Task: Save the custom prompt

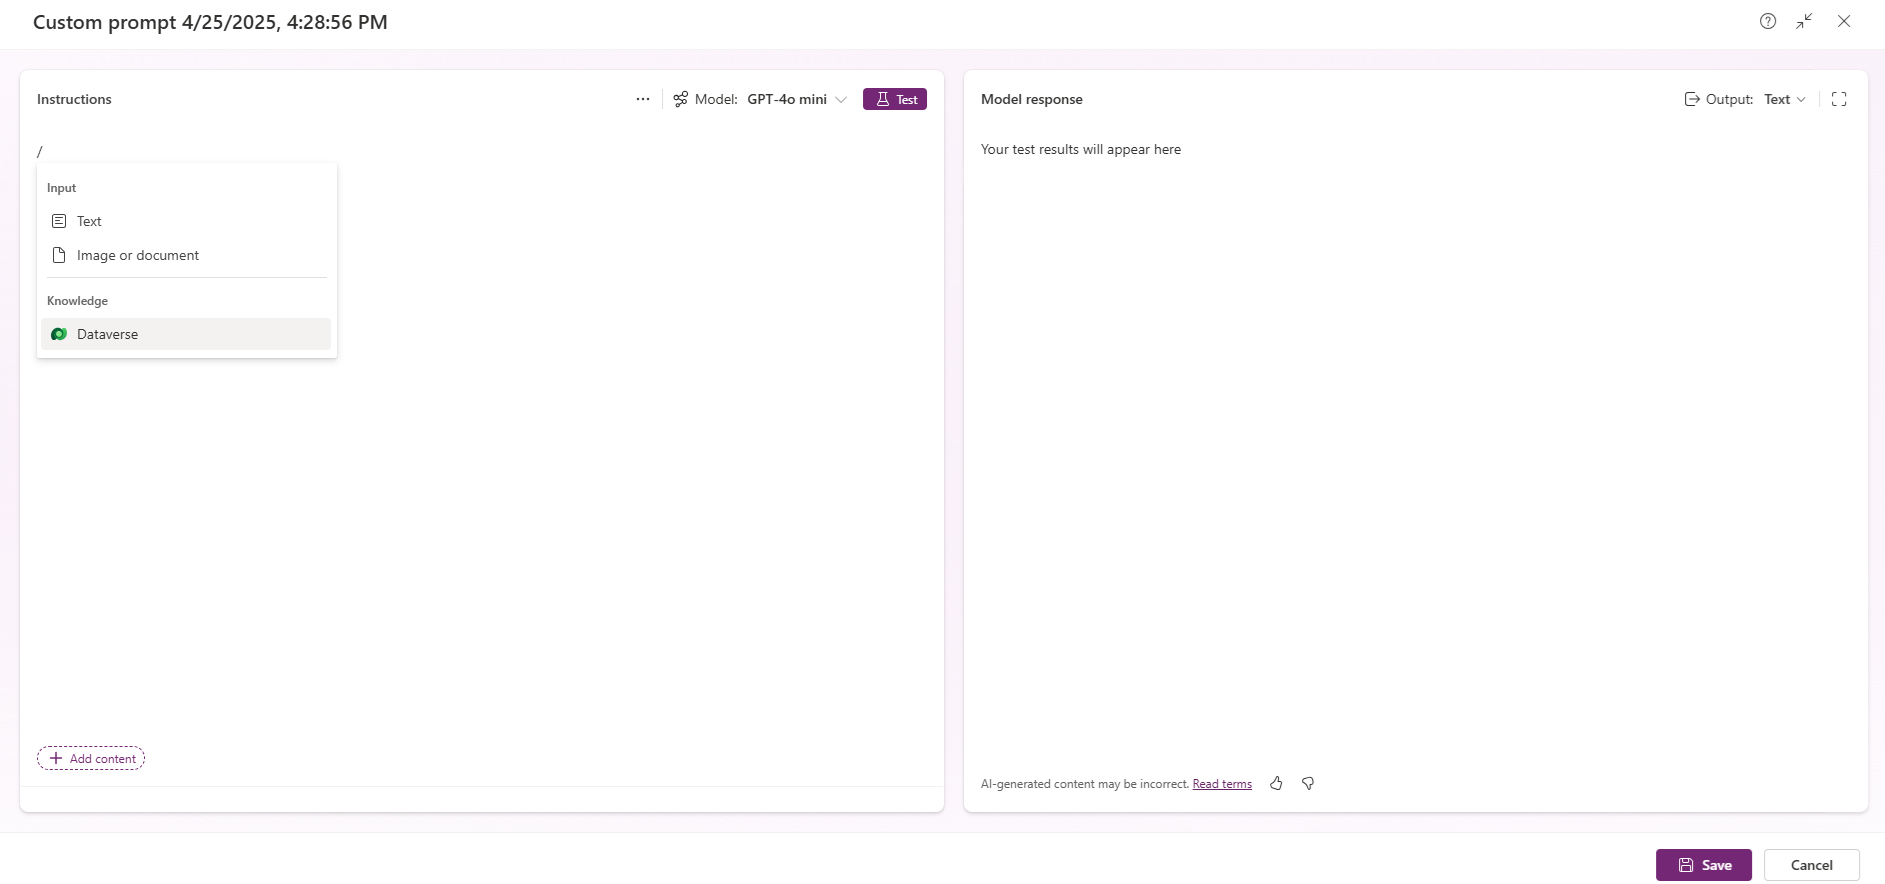Action: (1704, 865)
